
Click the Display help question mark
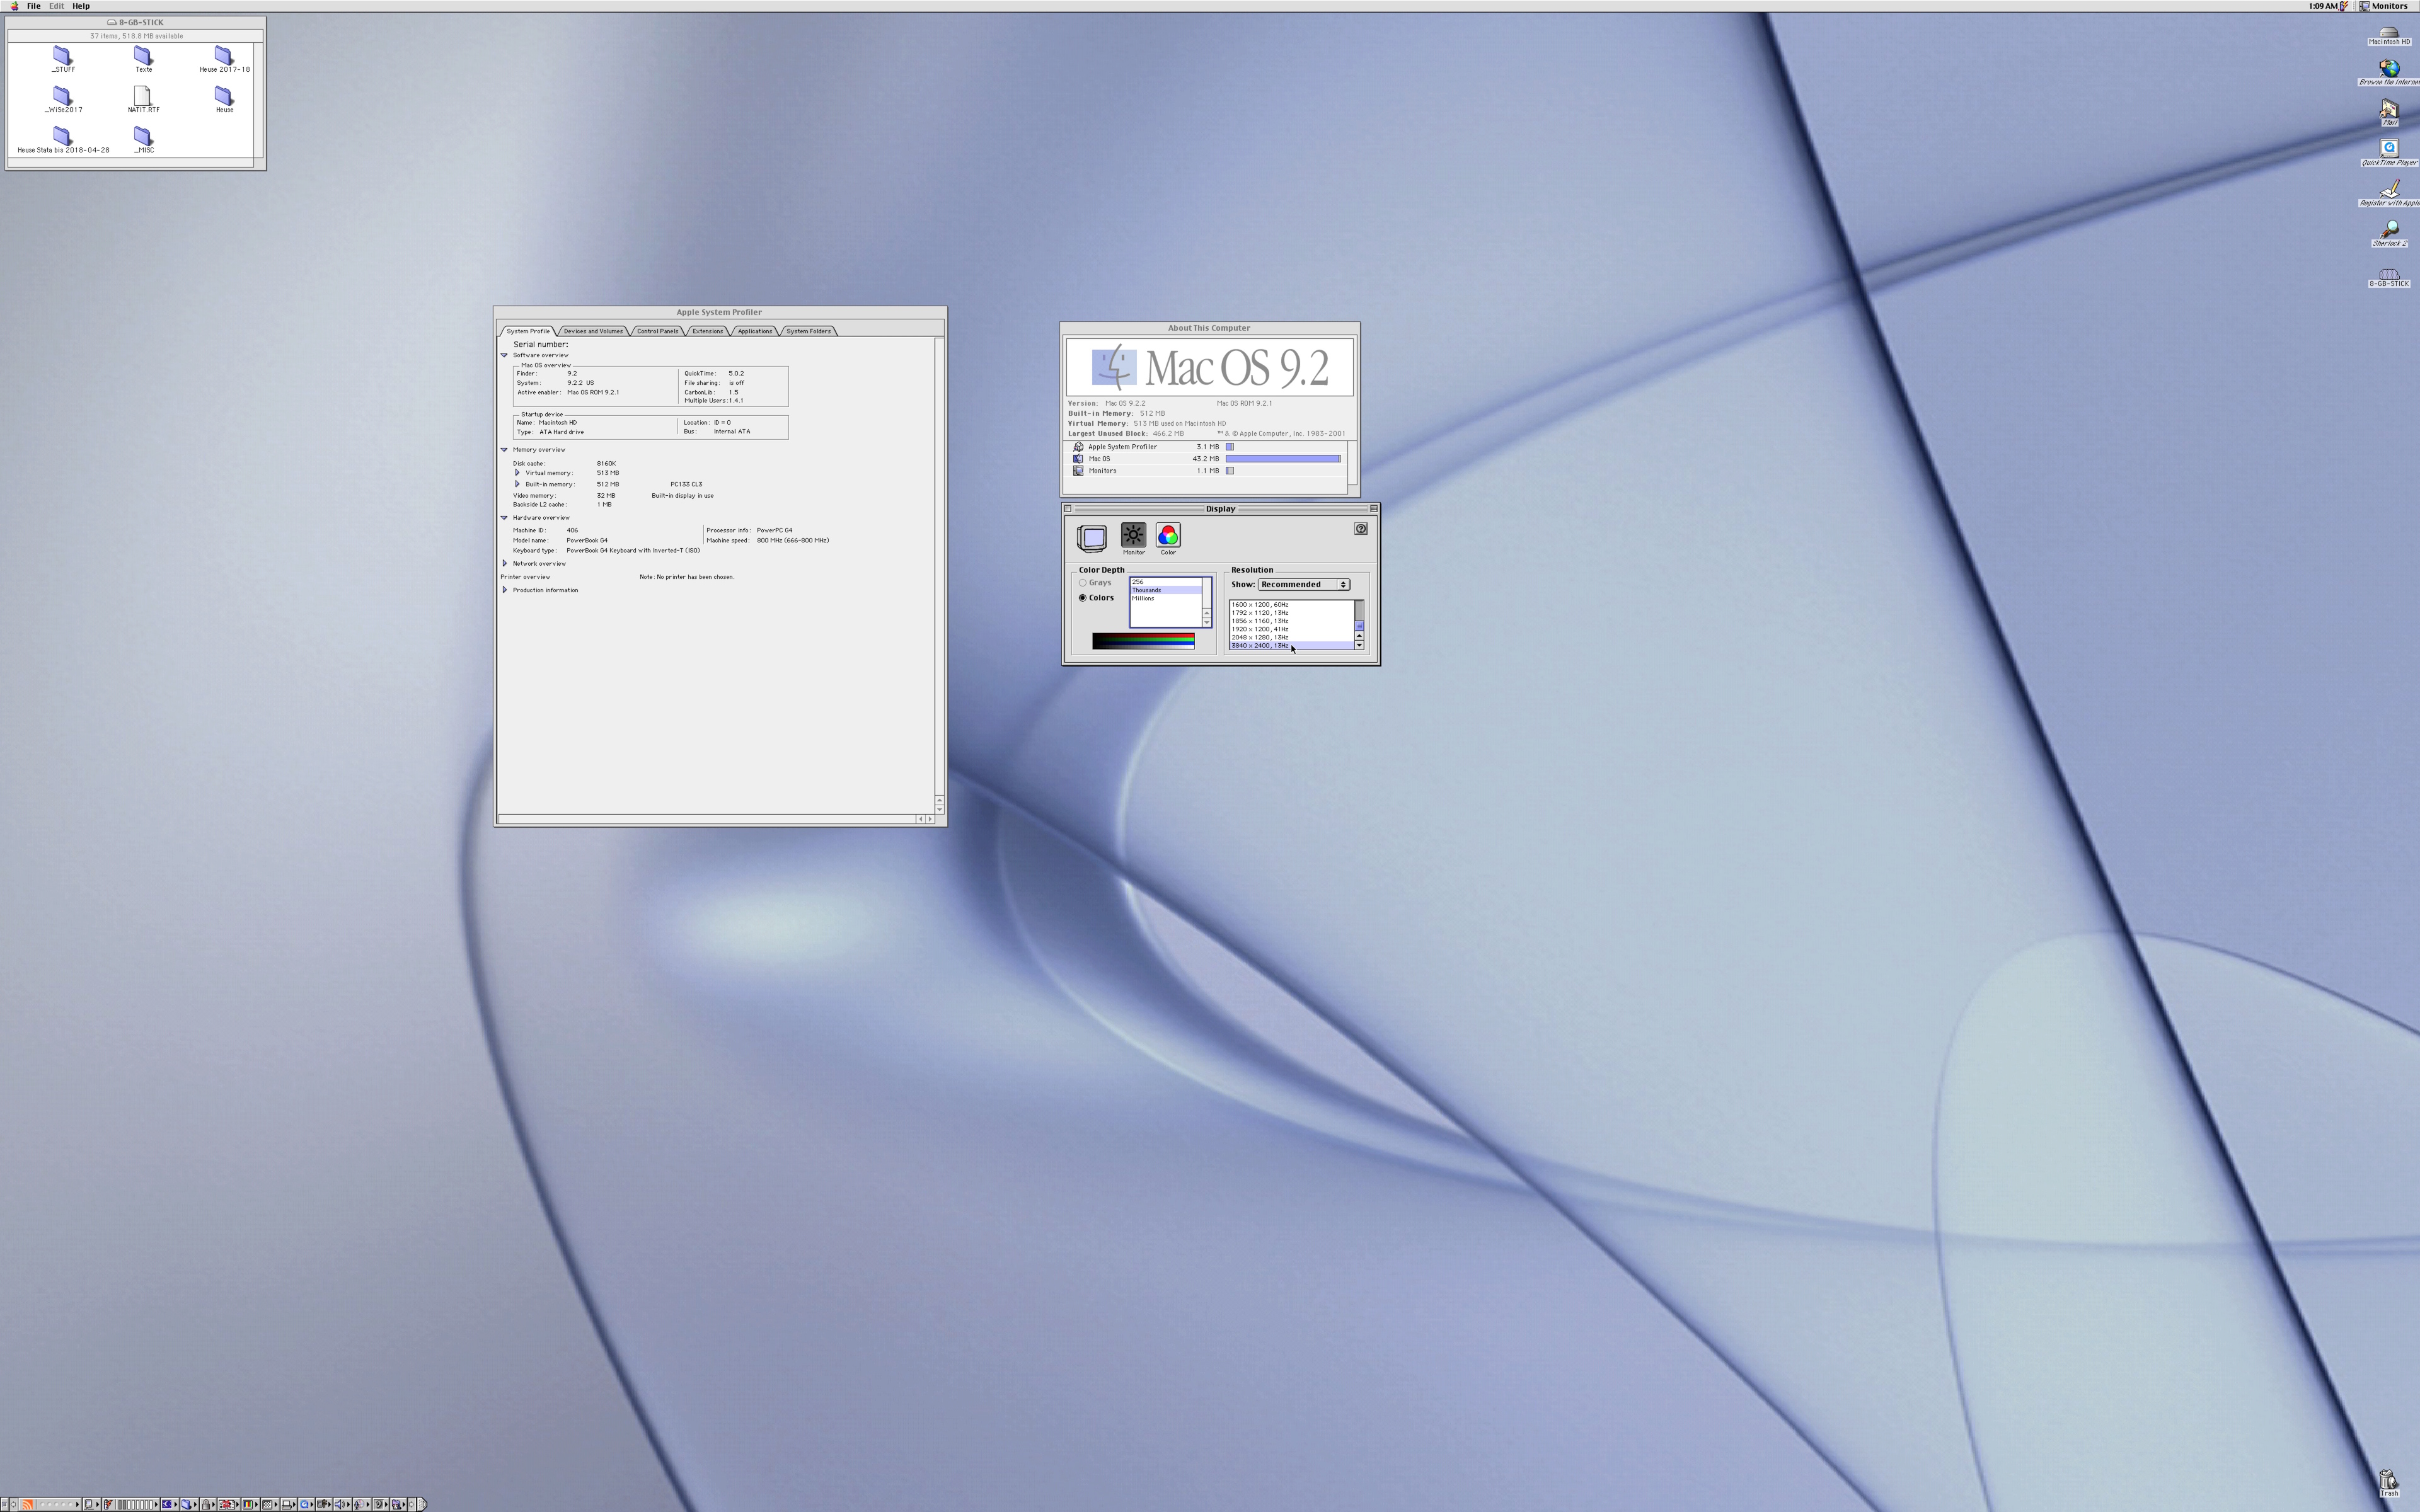(x=1360, y=529)
